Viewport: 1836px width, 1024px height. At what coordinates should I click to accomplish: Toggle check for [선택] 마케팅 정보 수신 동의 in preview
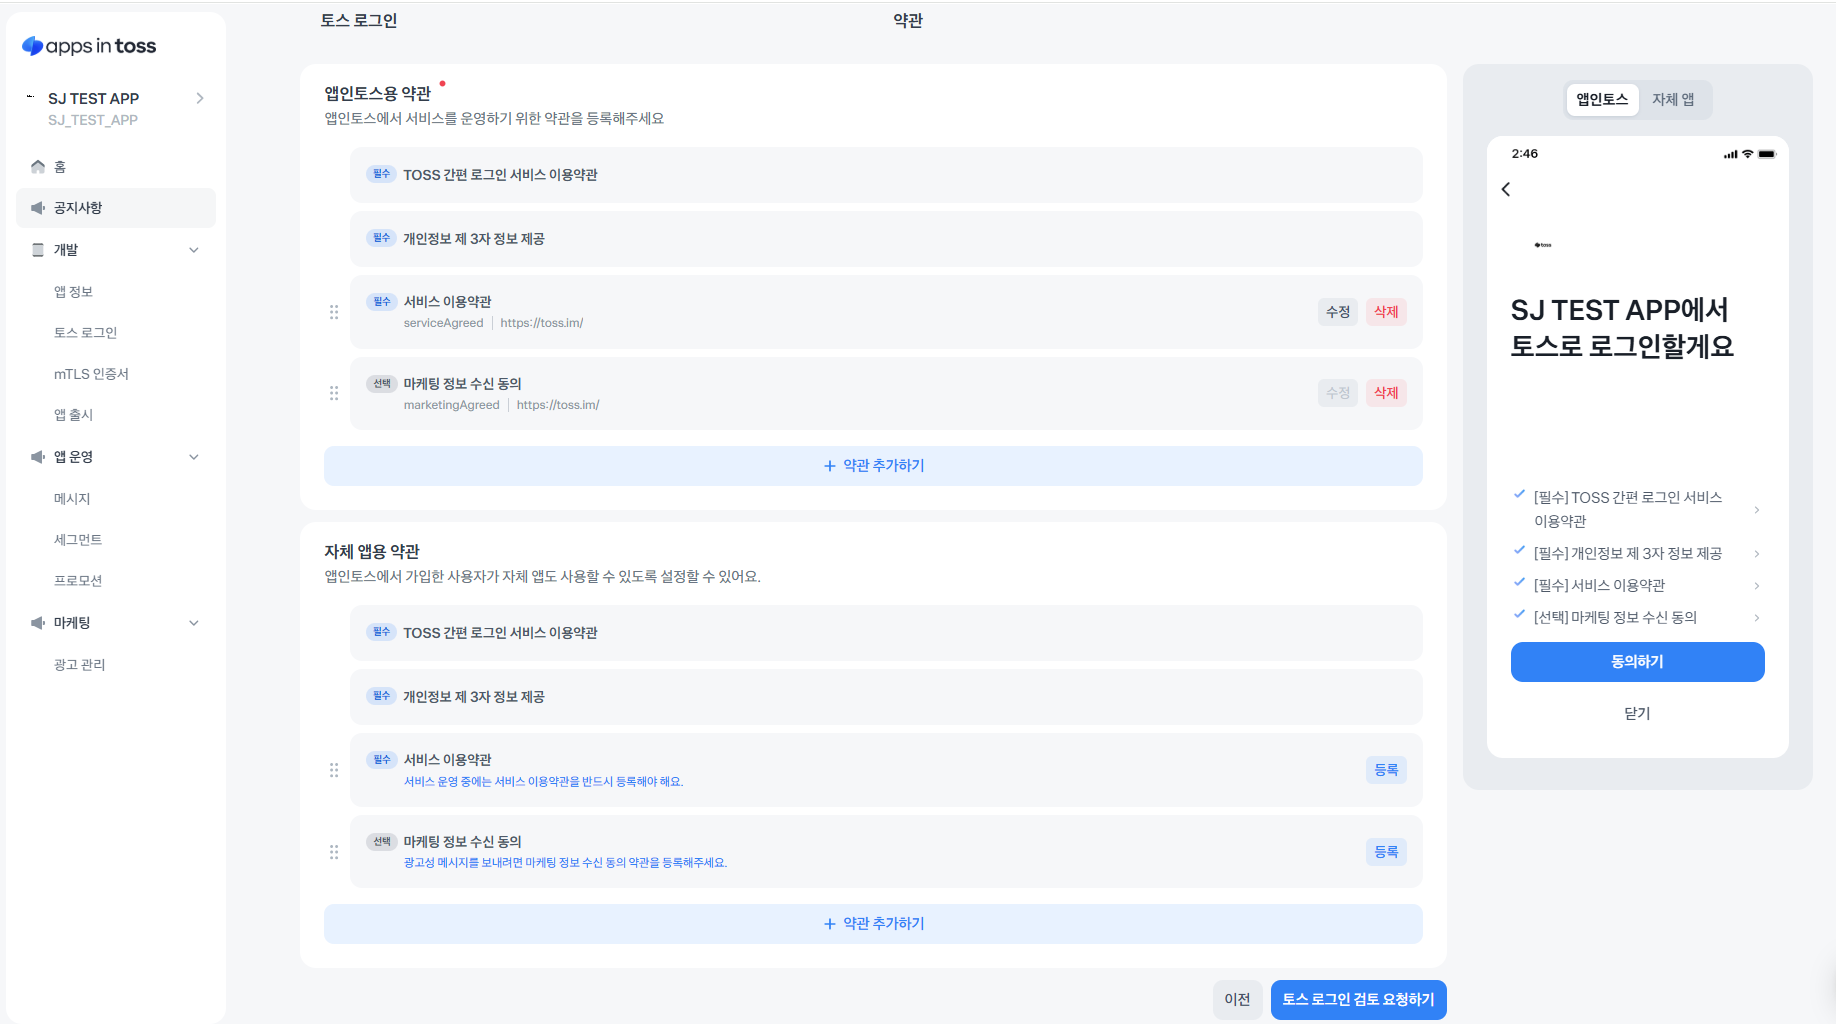click(x=1519, y=614)
